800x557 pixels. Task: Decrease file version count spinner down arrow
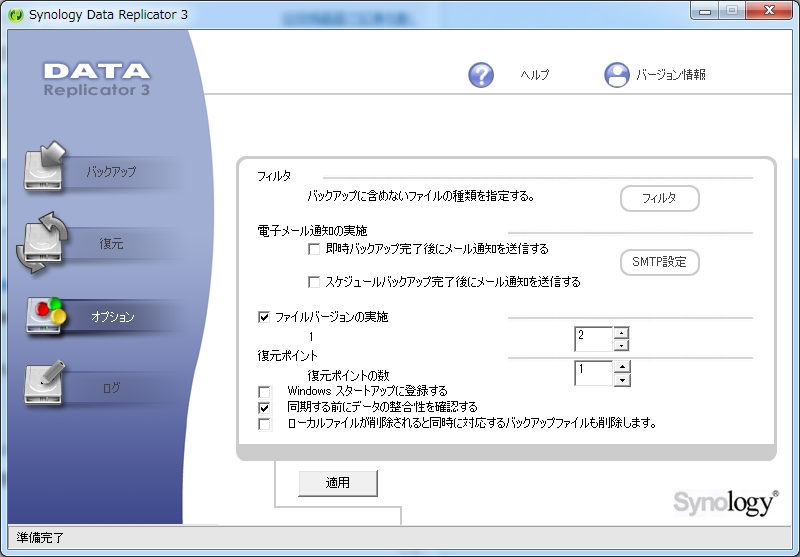pos(621,345)
